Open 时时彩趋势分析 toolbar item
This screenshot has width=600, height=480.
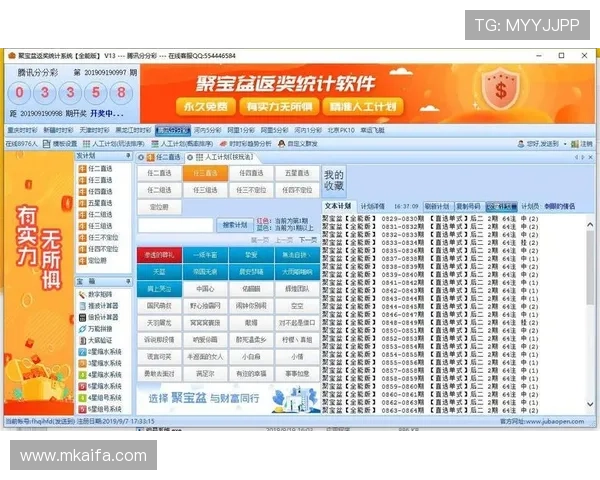[x=246, y=144]
